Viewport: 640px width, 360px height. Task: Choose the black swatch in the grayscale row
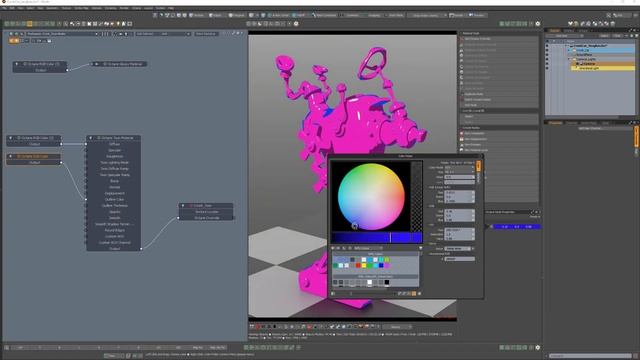[x=387, y=282]
